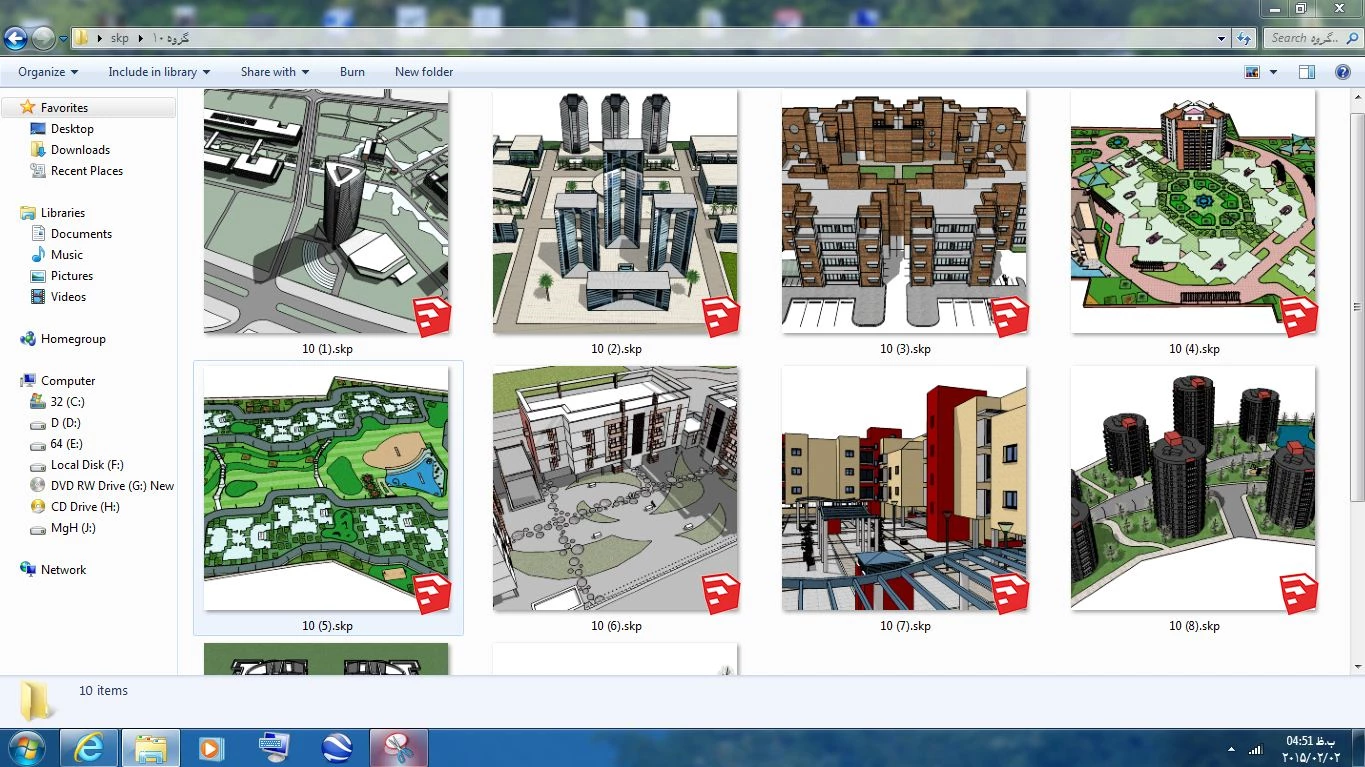The height and width of the screenshot is (767, 1365).
Task: Open the Windows Start button
Action: coord(25,747)
